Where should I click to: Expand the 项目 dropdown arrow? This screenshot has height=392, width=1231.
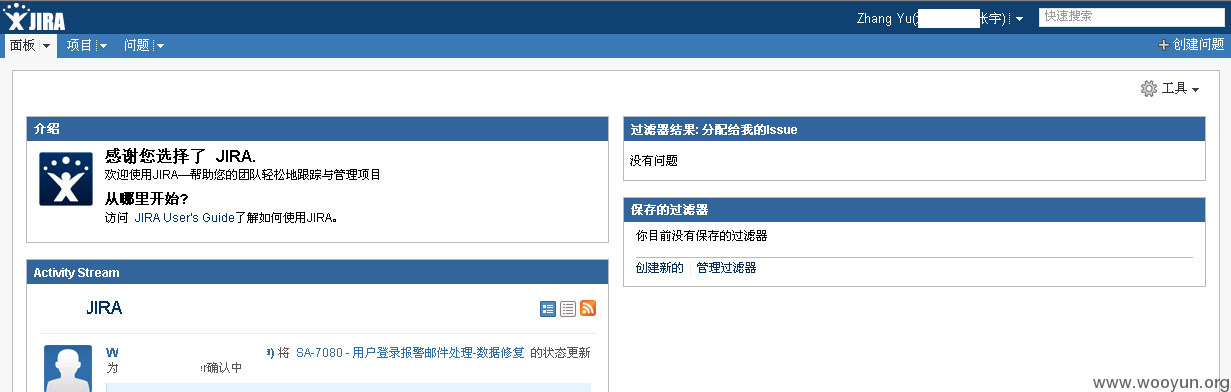[x=103, y=46]
